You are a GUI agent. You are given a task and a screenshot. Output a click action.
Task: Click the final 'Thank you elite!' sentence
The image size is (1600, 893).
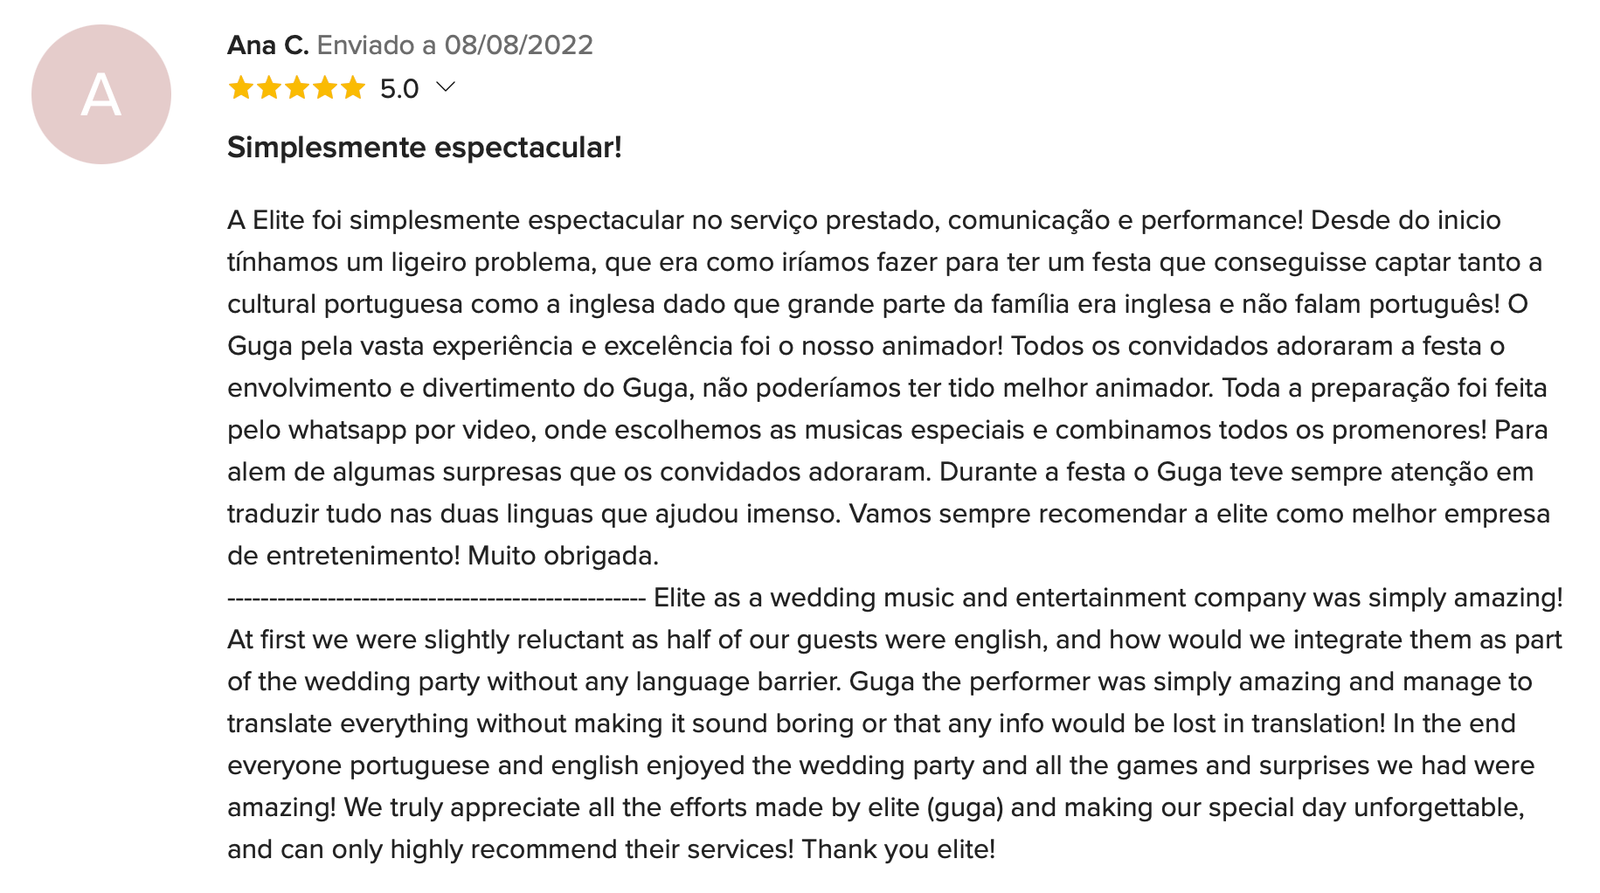898,850
